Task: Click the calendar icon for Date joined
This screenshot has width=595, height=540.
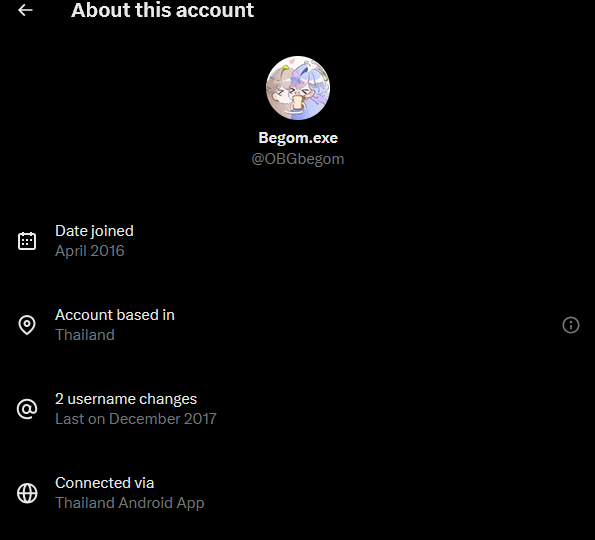Action: tap(27, 241)
